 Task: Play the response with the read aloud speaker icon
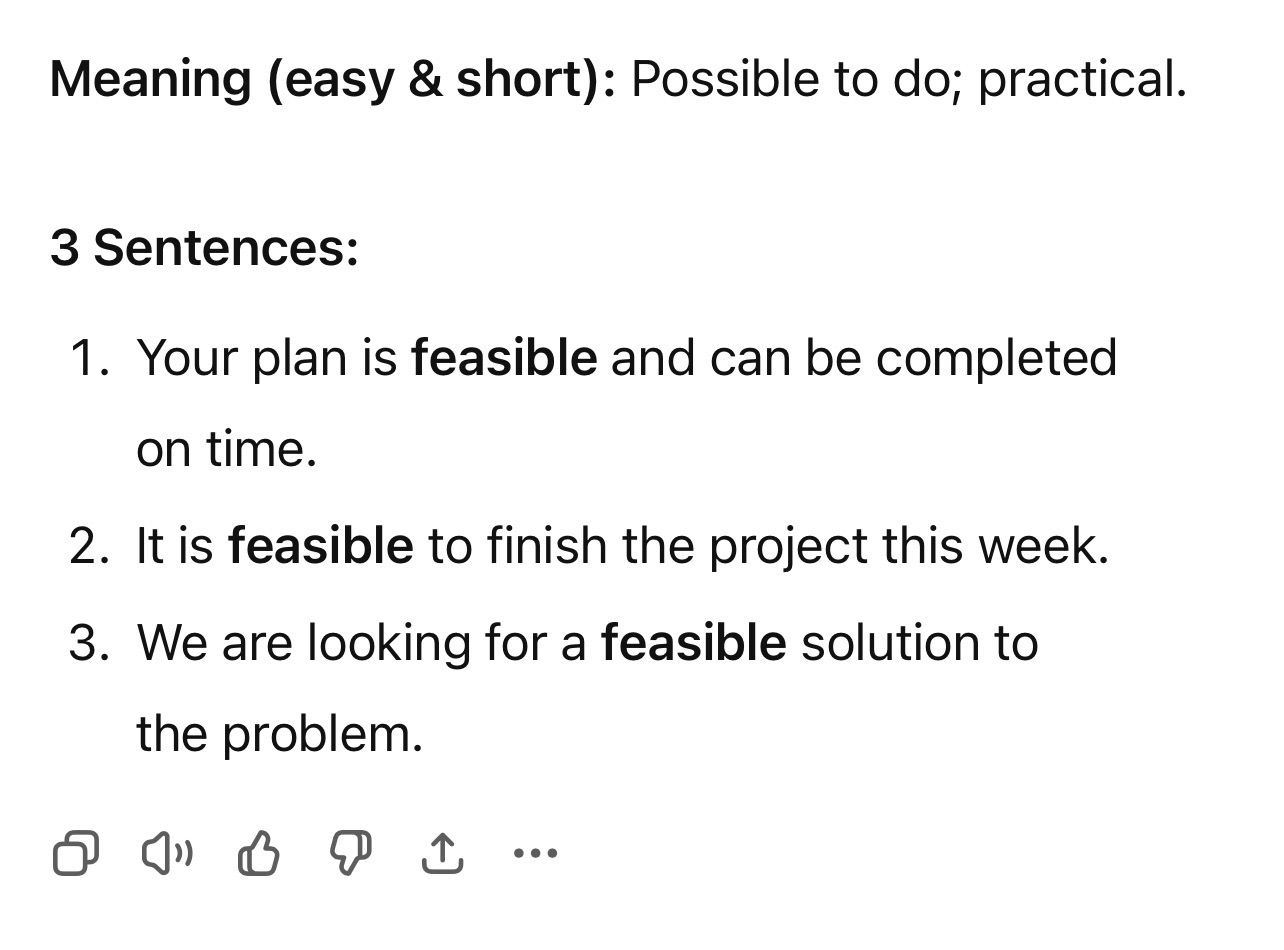[168, 854]
